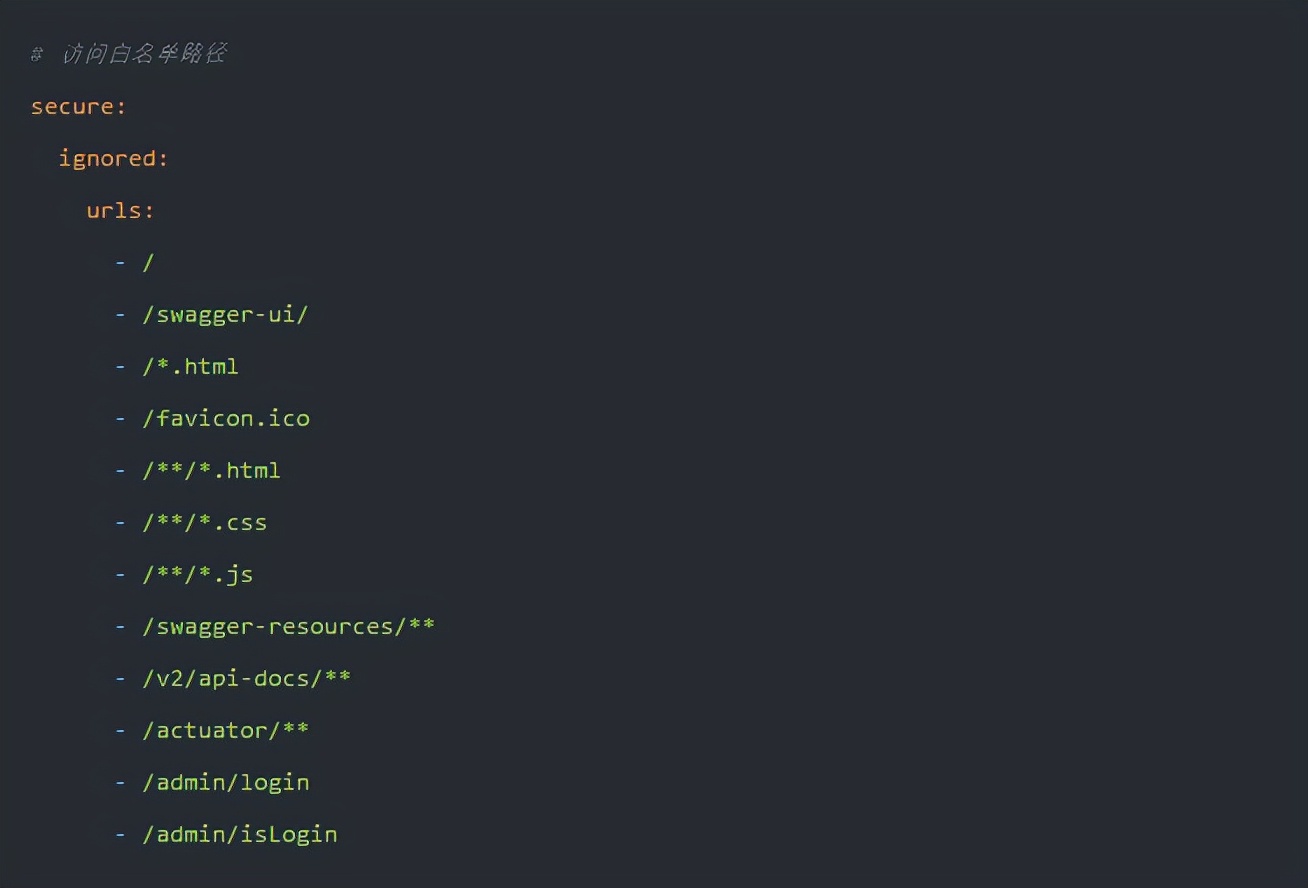The width and height of the screenshot is (1308, 888).
Task: Click the dash before '/swagger-resources/**'
Action: coord(121,626)
